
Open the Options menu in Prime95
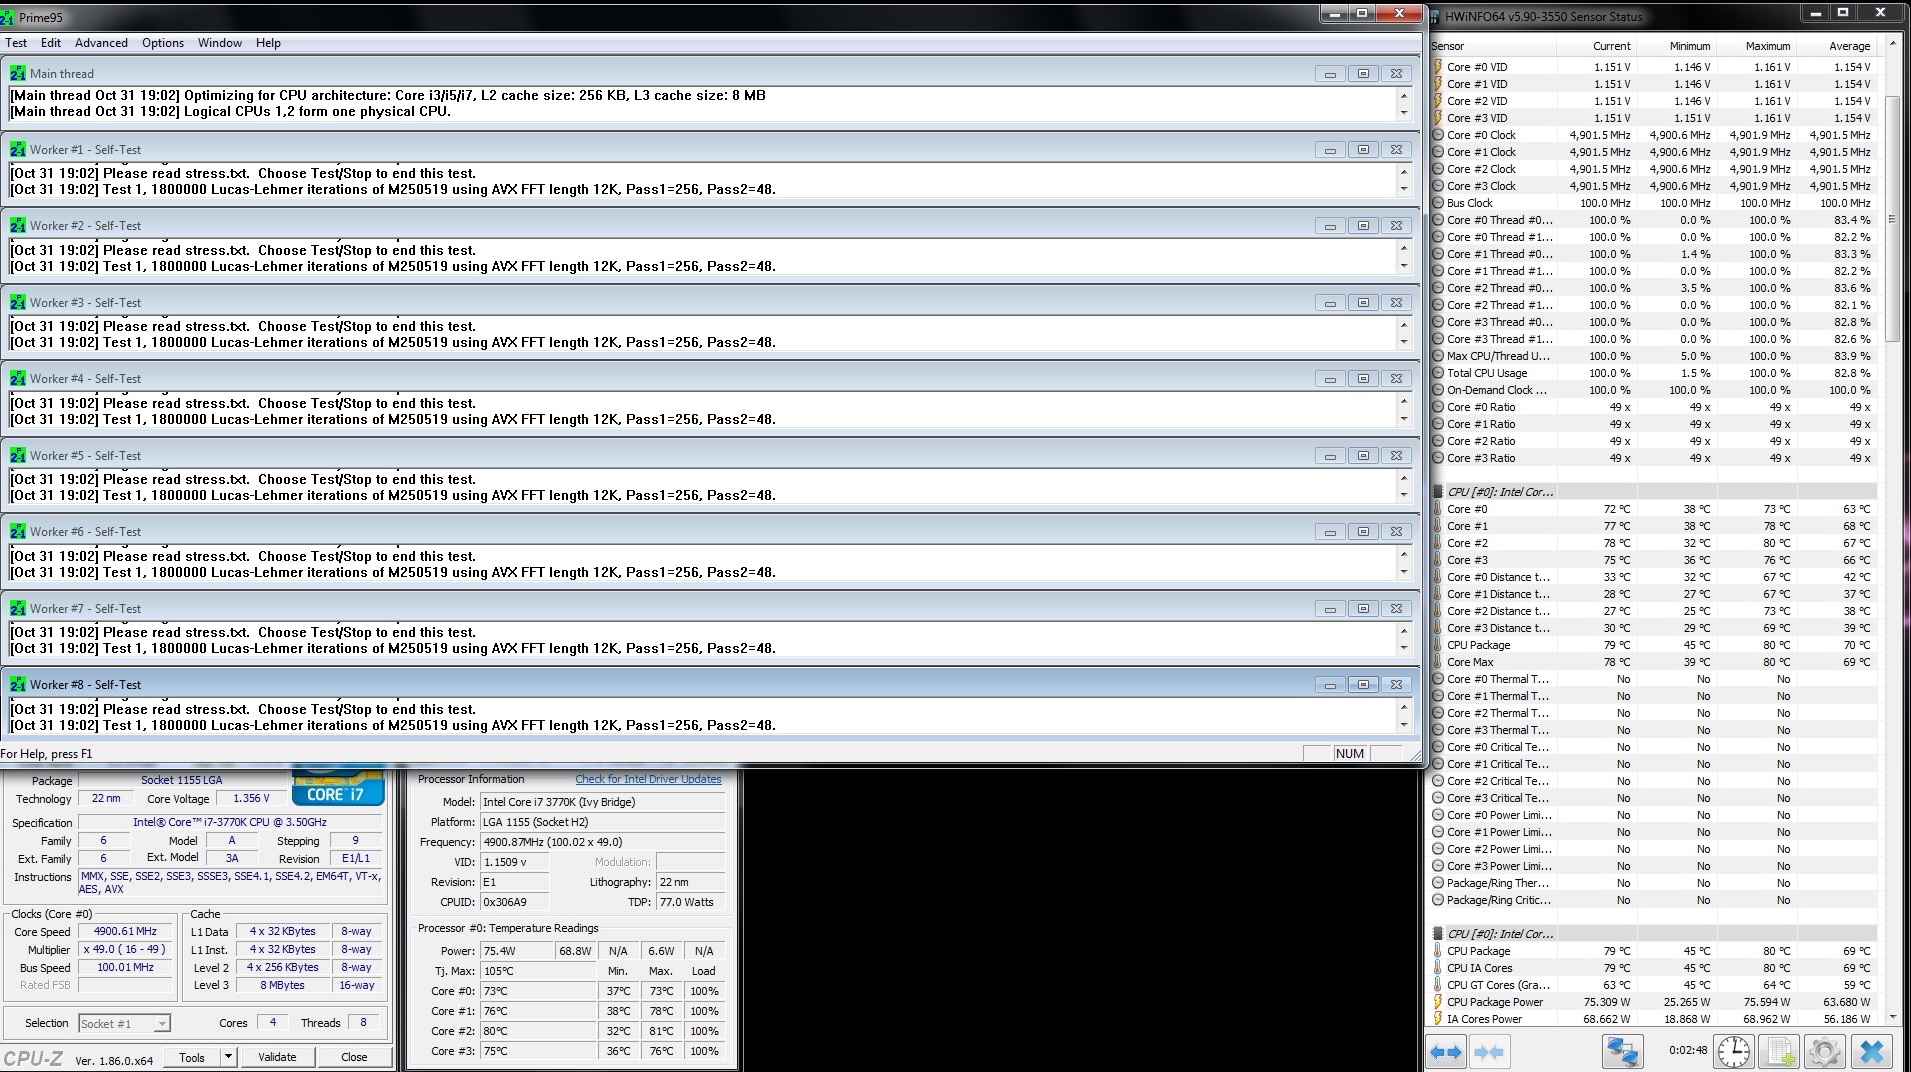(163, 43)
